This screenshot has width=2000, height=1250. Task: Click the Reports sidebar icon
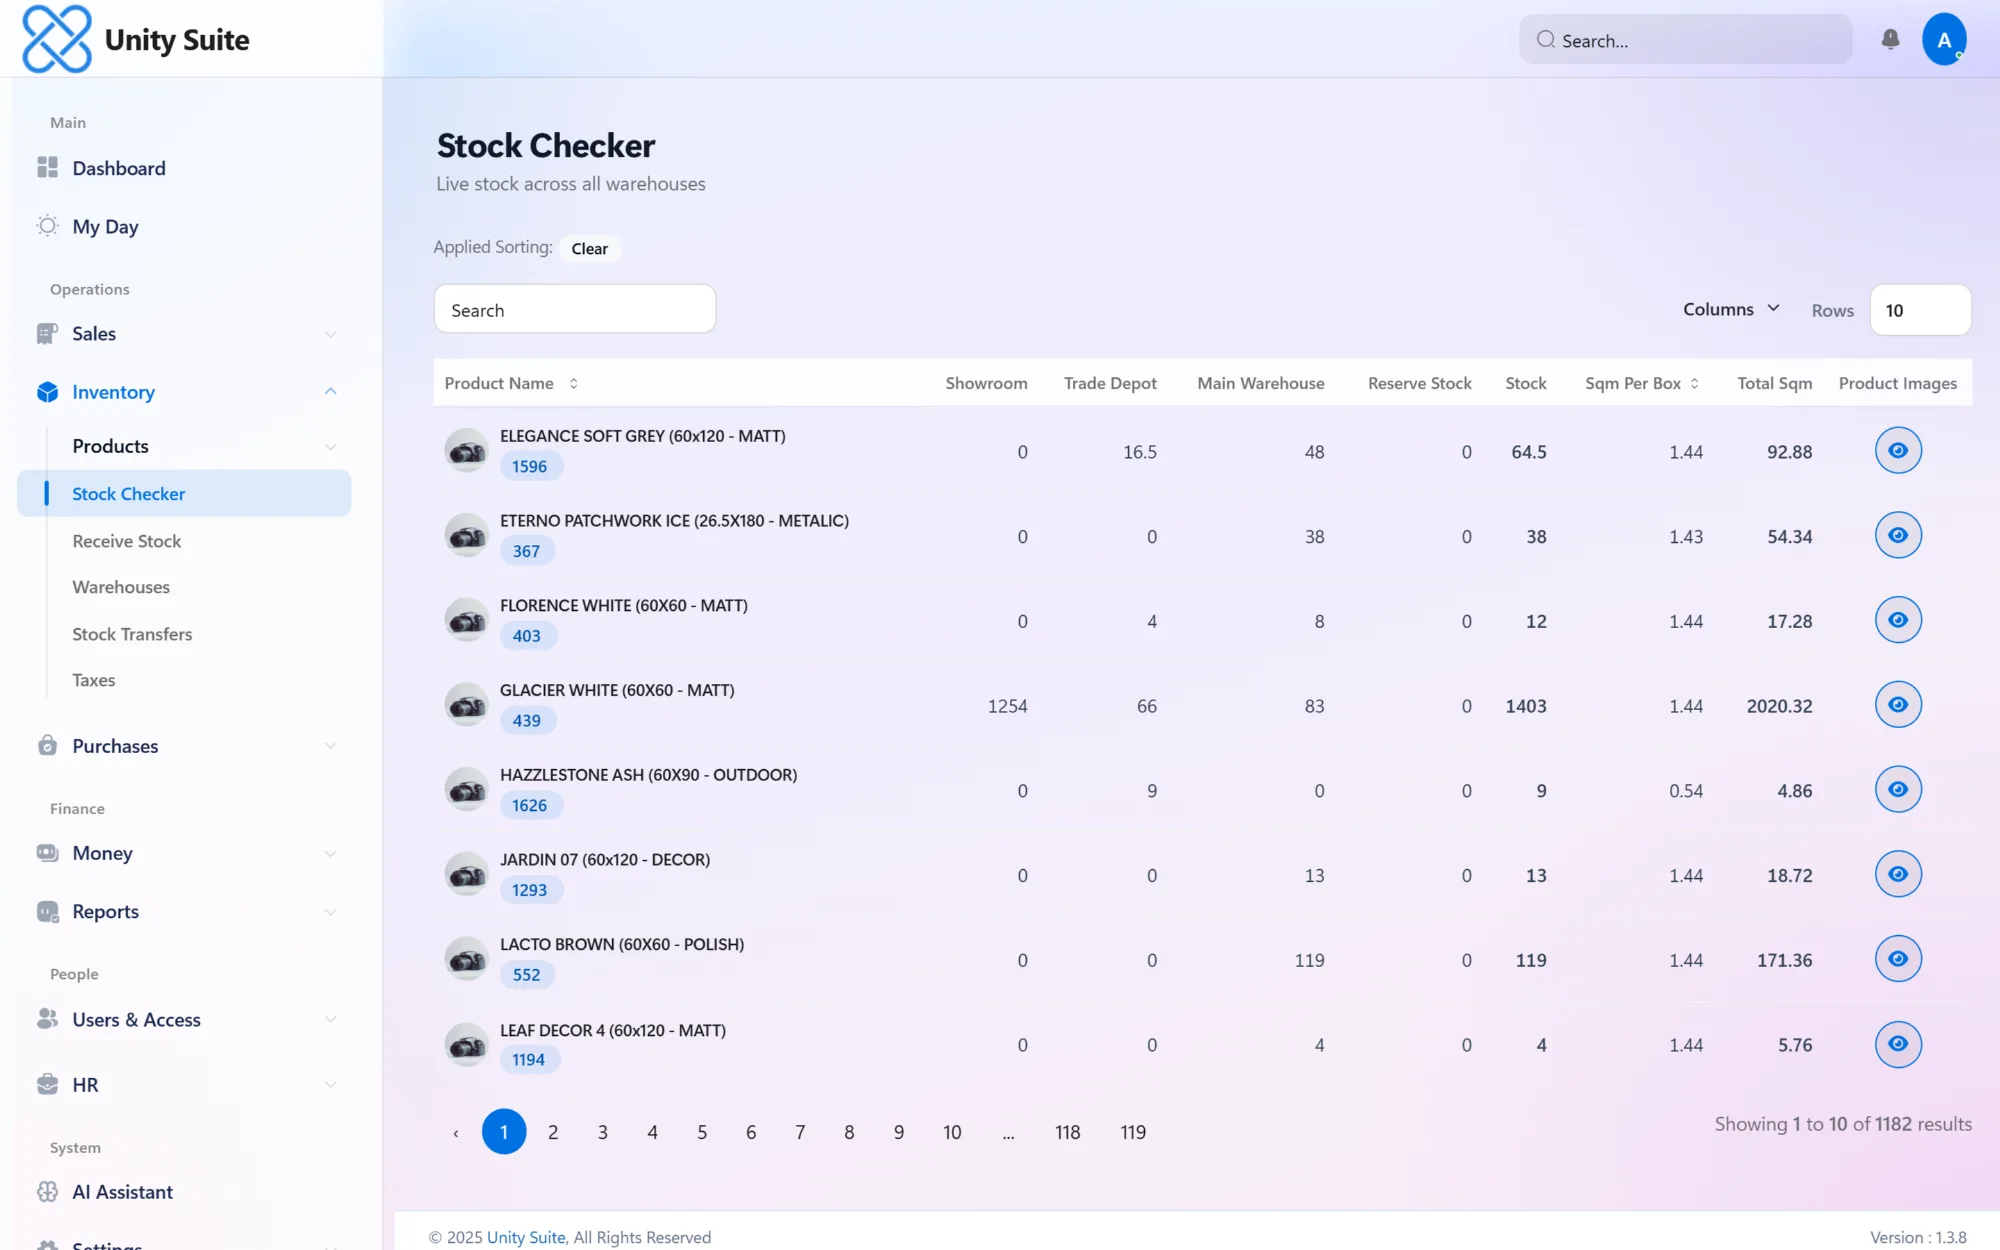(x=47, y=911)
